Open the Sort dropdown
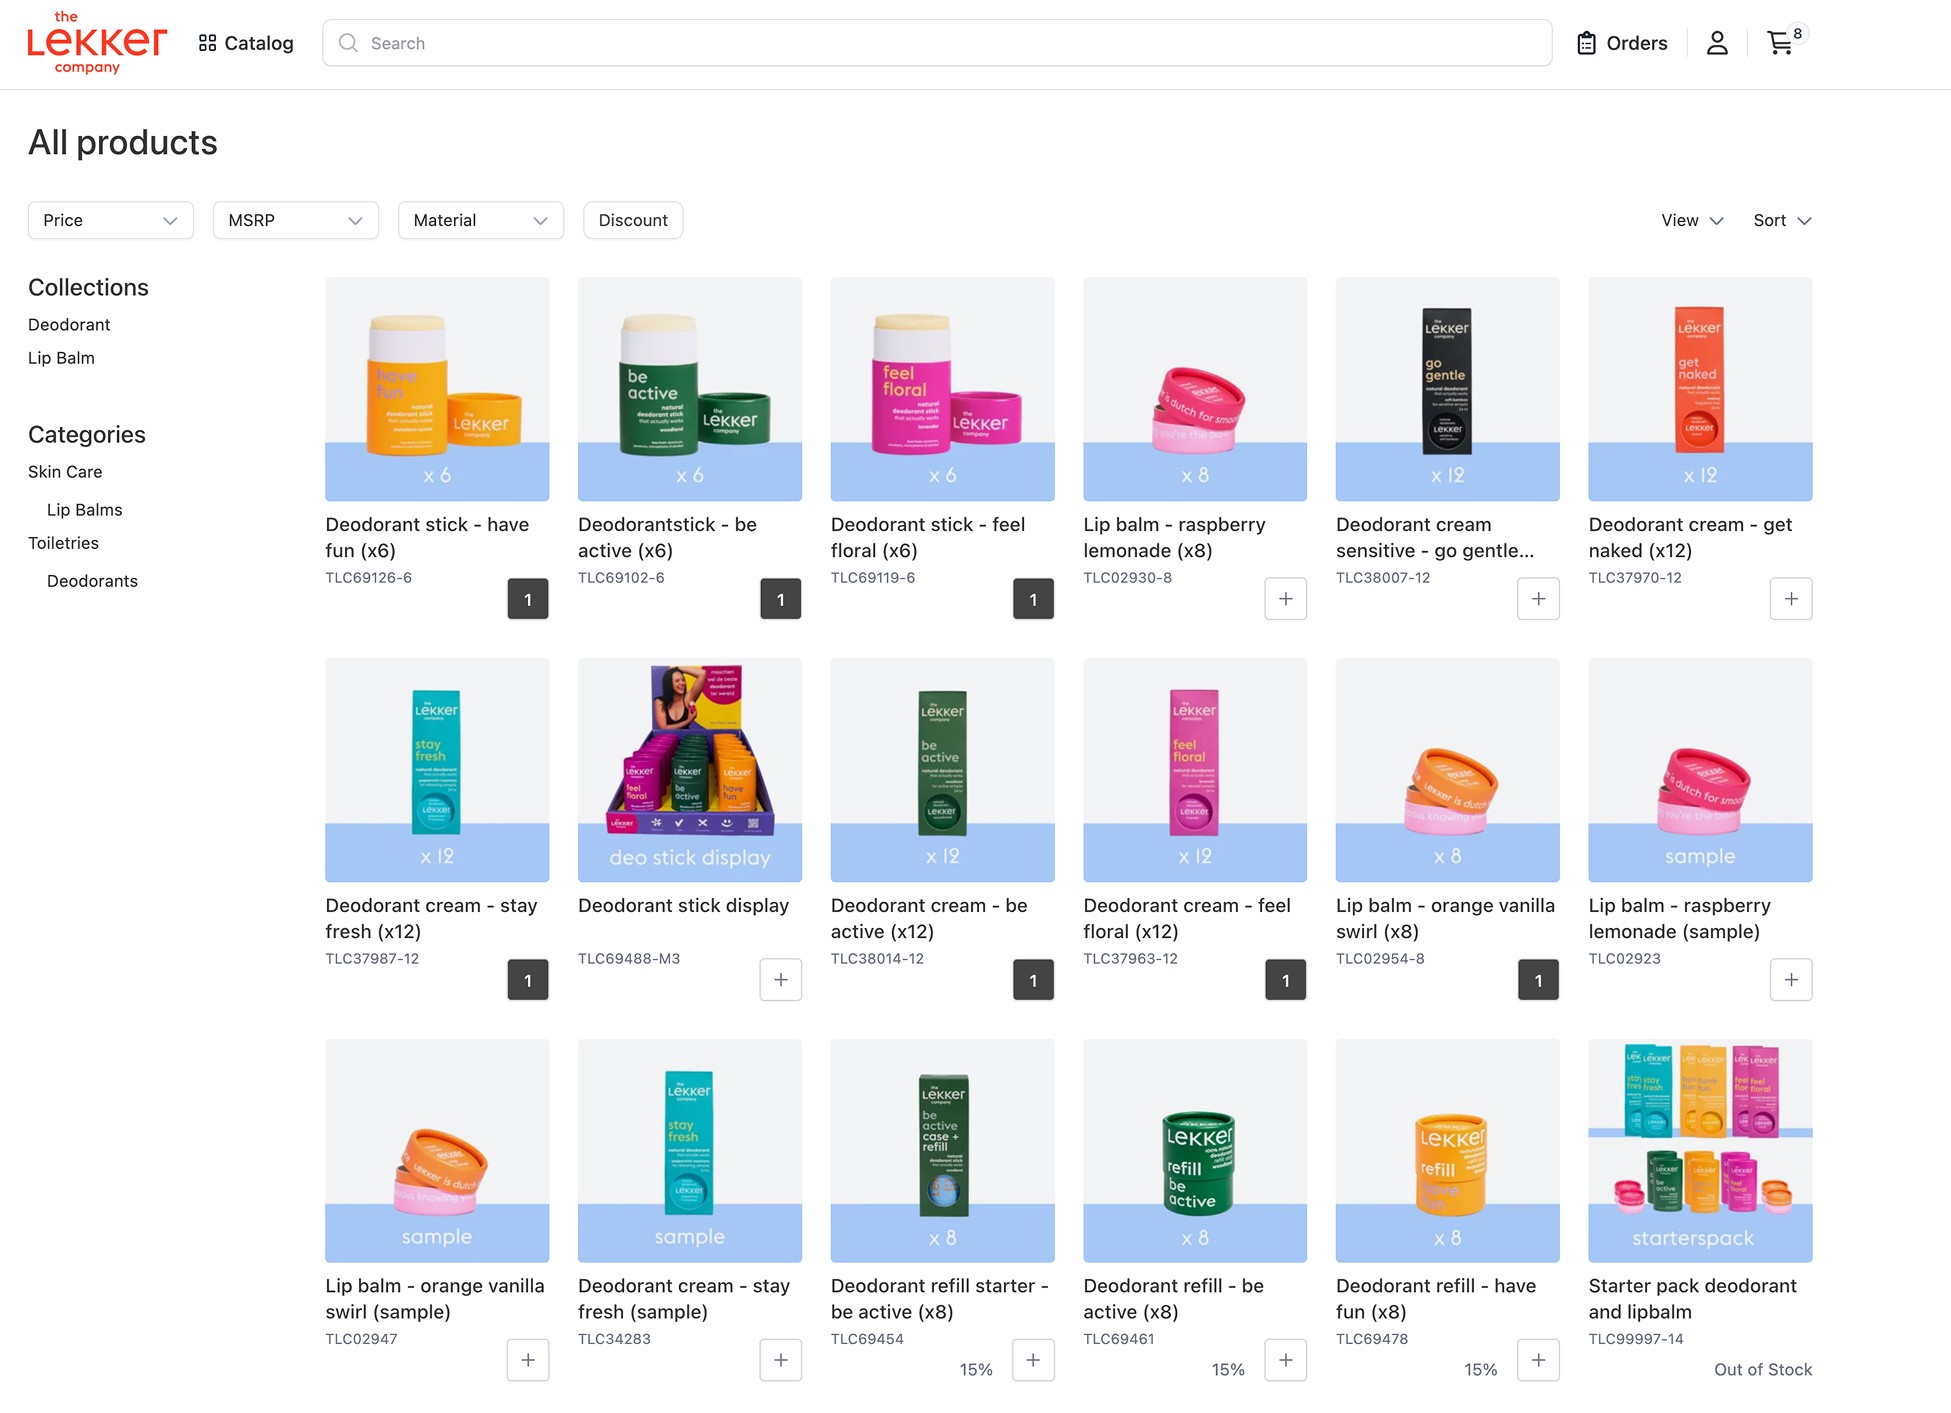Viewport: 1951px width, 1413px height. 1782,220
